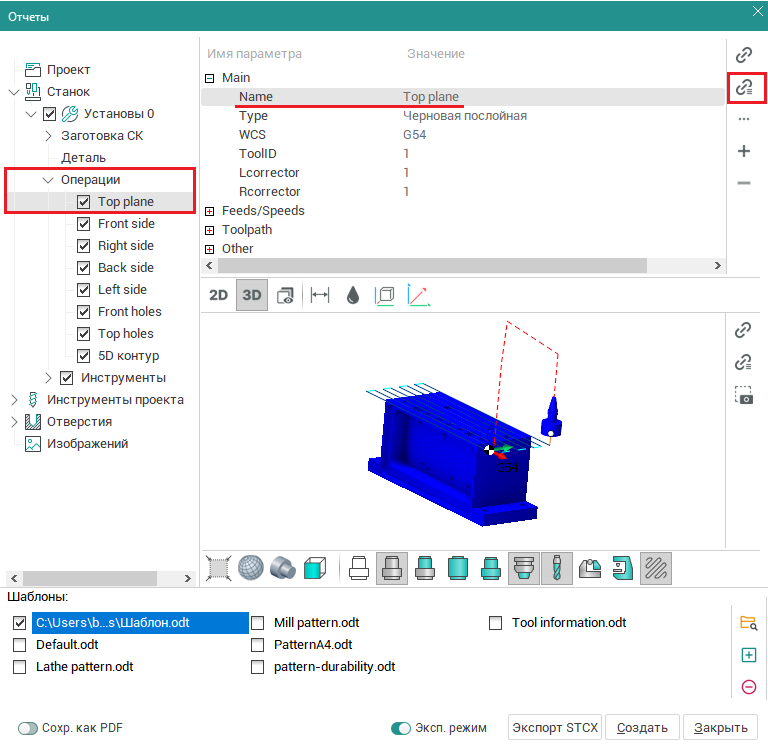Click the screenshot capture camera icon

point(743,395)
